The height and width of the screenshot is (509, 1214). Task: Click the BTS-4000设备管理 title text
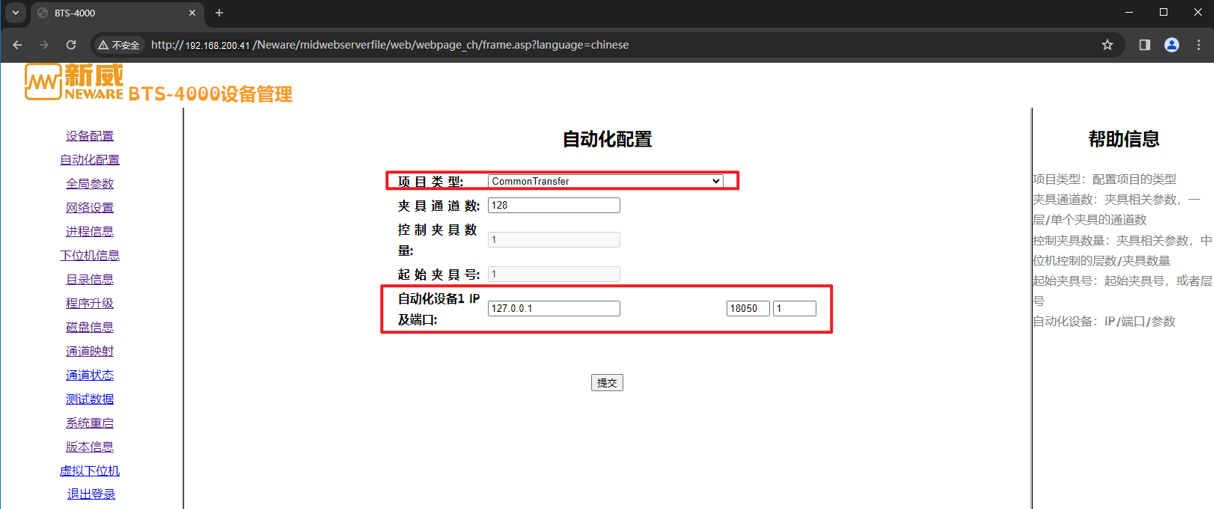coord(210,94)
